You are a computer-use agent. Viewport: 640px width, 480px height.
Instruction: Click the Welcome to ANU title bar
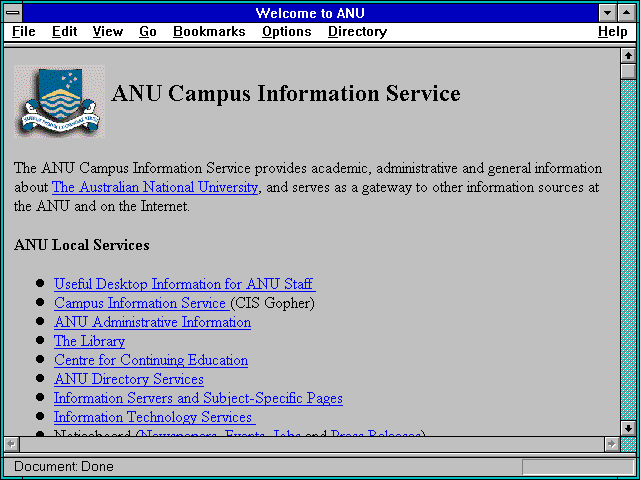point(310,13)
